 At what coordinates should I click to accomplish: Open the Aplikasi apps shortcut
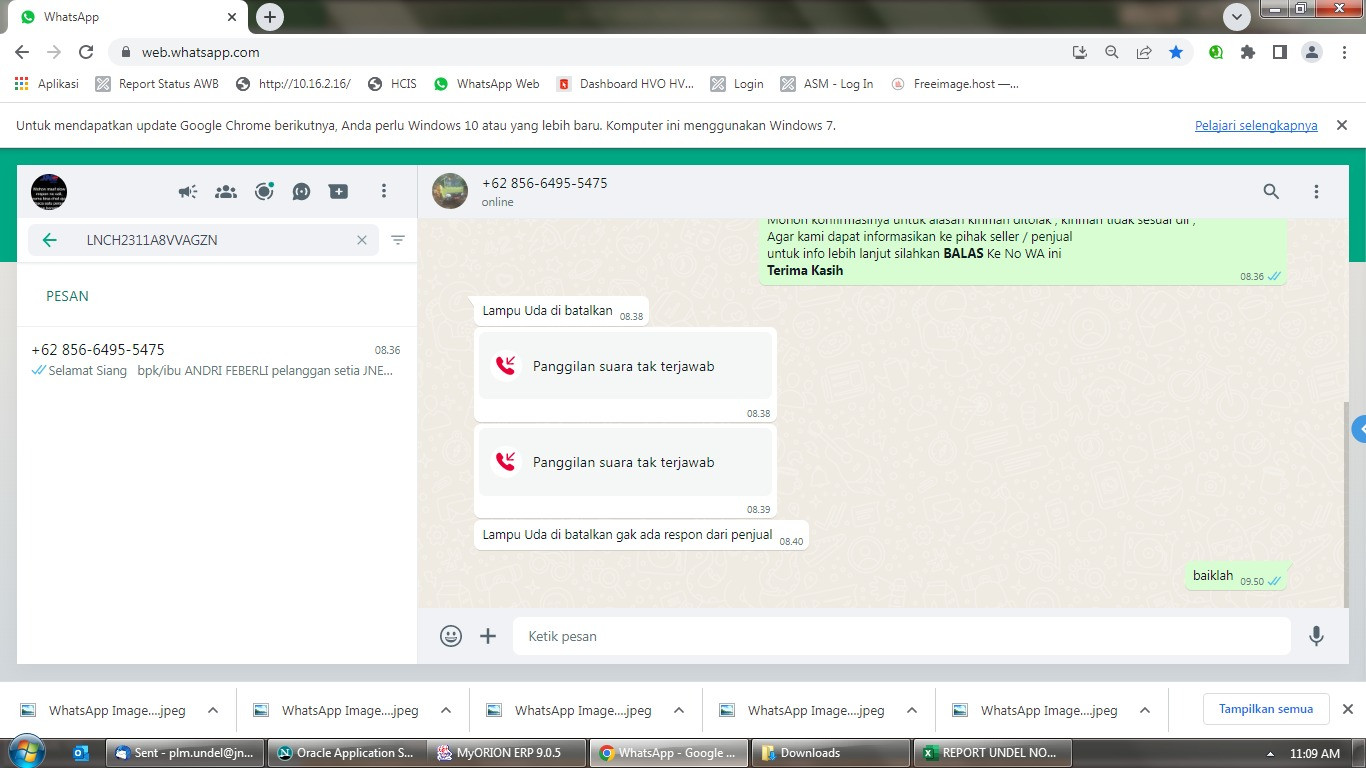click(47, 84)
